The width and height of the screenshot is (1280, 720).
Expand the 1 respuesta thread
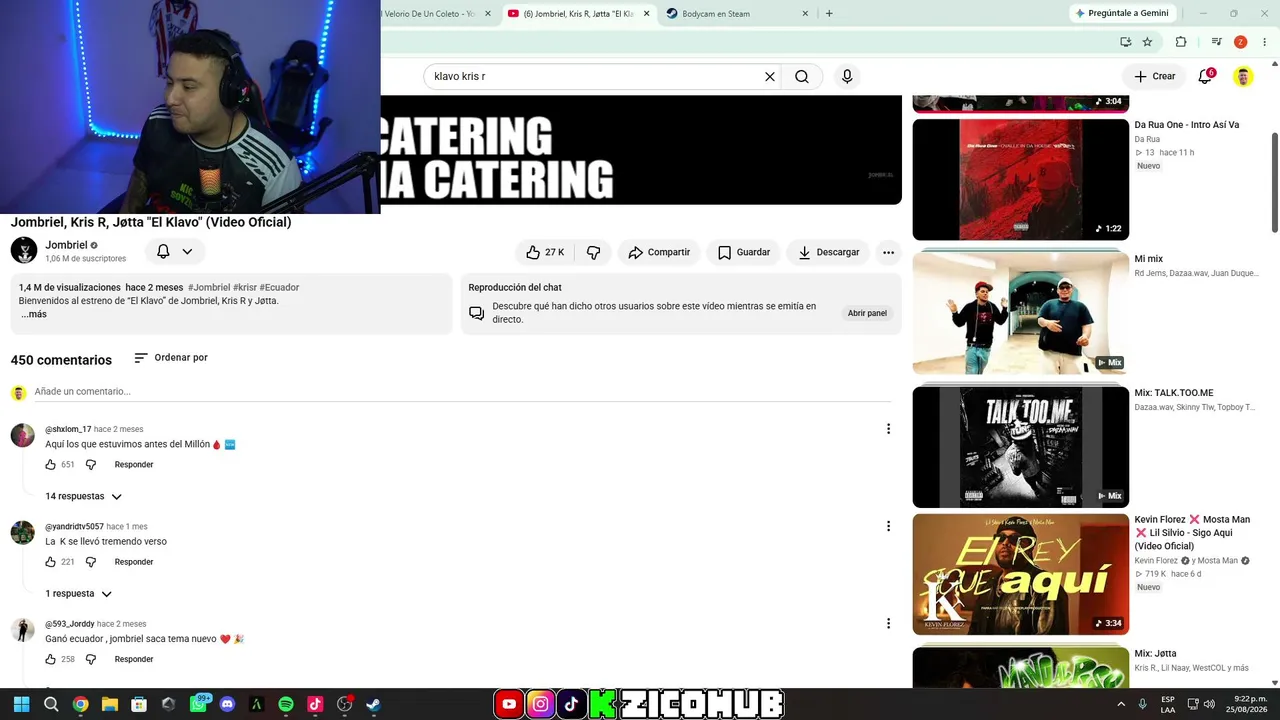click(x=78, y=594)
